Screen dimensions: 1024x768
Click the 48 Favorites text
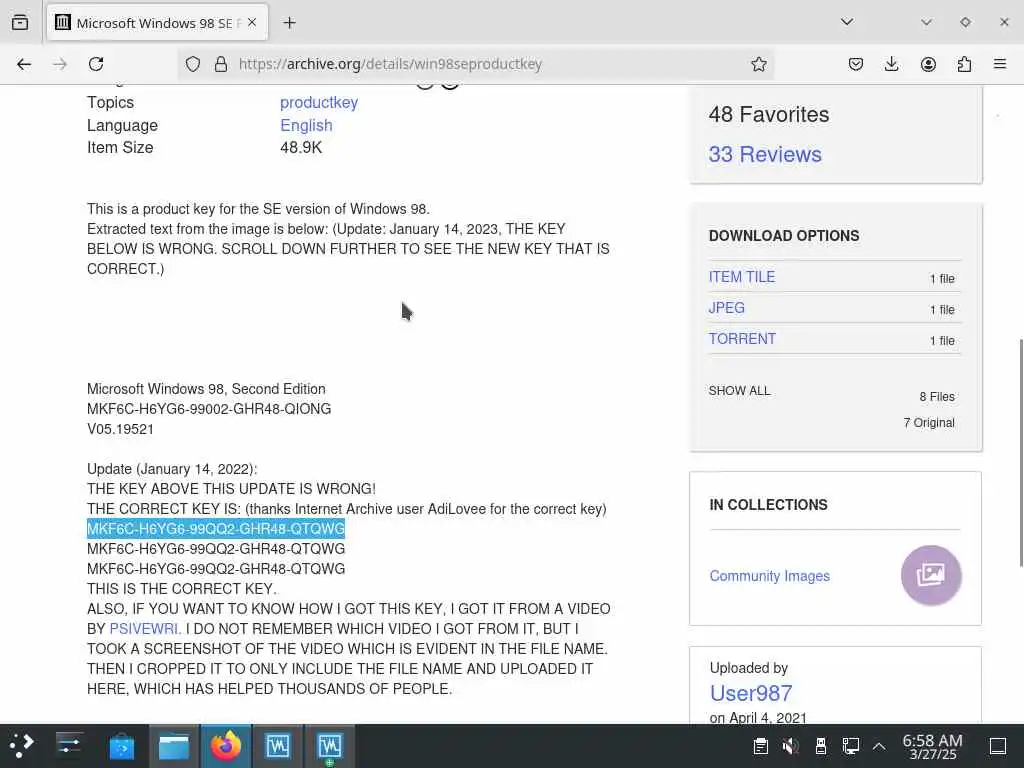tap(769, 114)
